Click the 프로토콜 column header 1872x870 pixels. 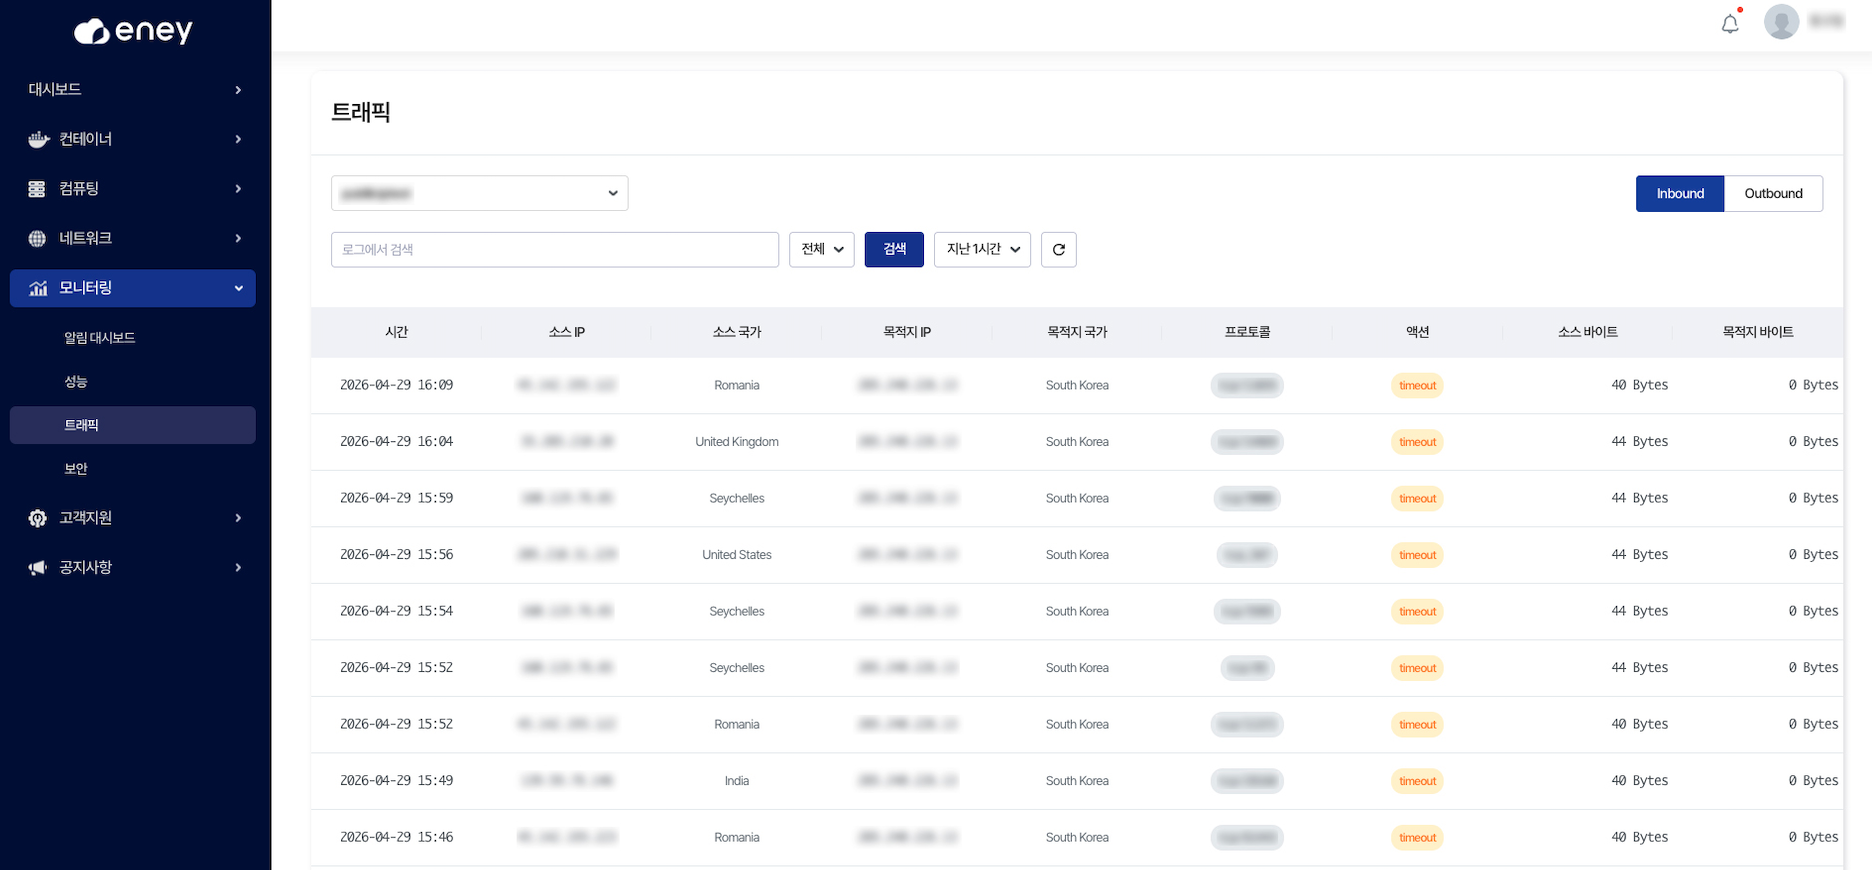tap(1247, 332)
